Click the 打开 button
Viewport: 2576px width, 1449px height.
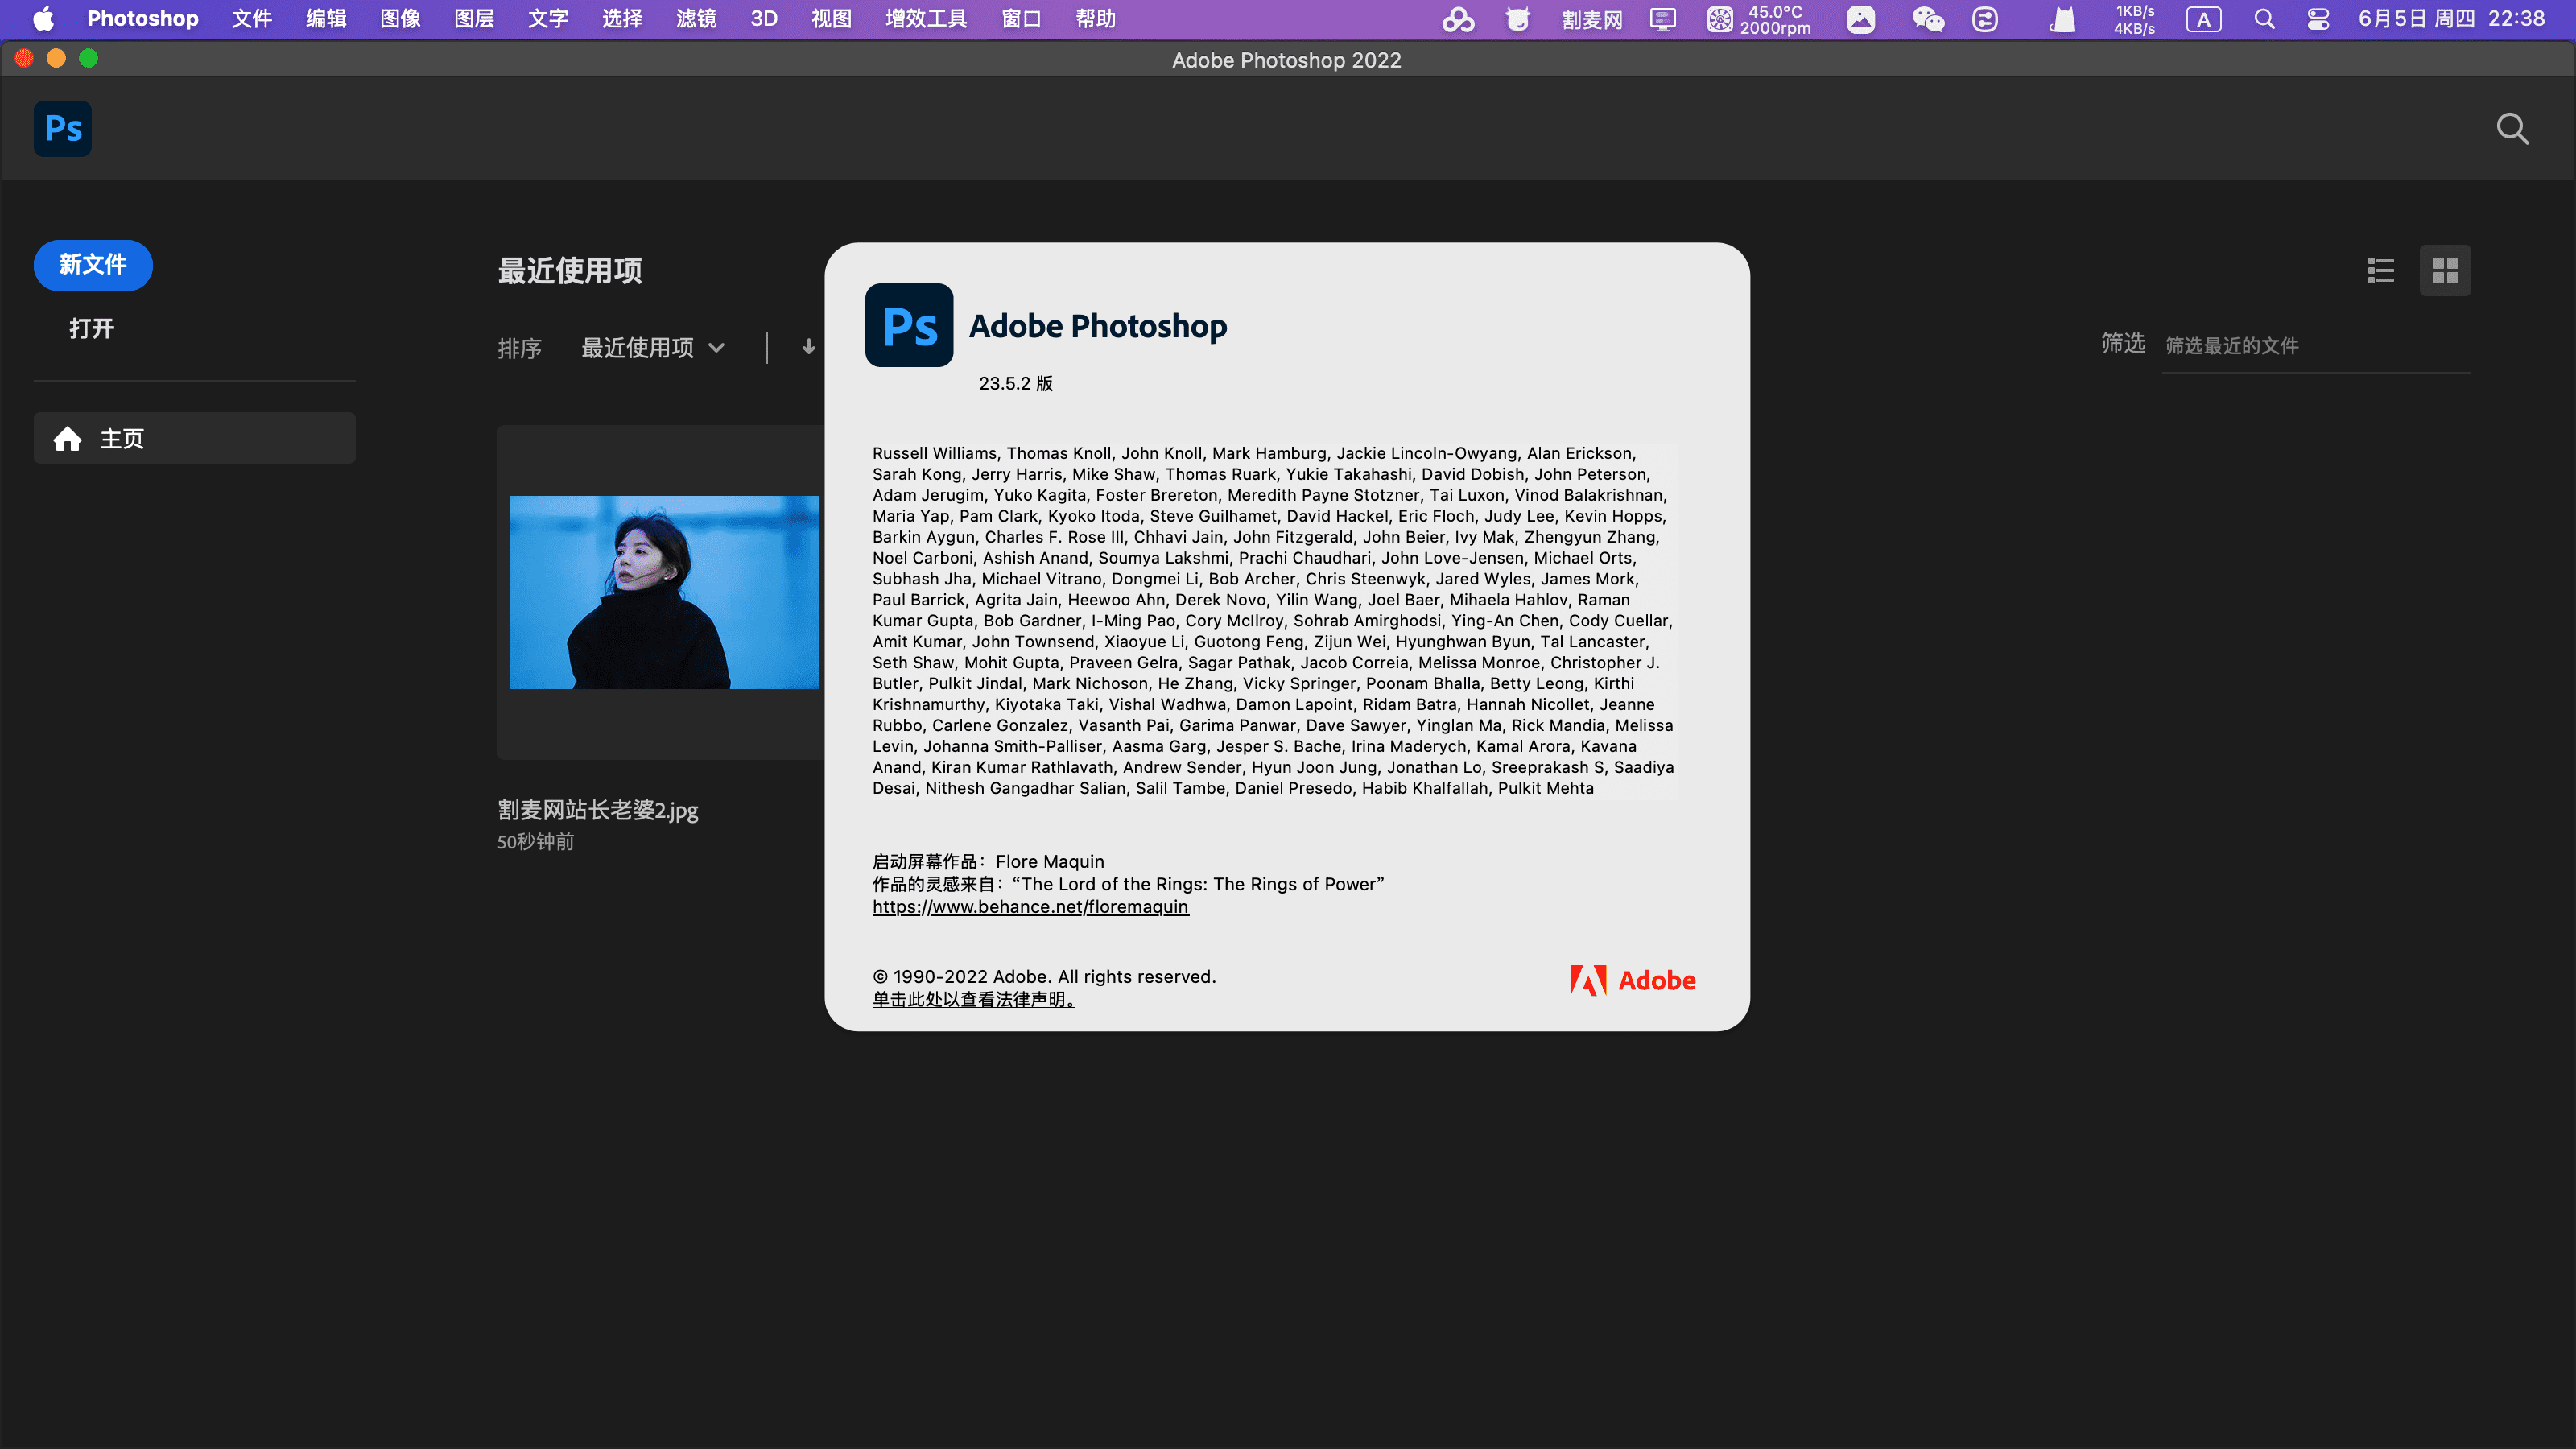pyautogui.click(x=91, y=328)
